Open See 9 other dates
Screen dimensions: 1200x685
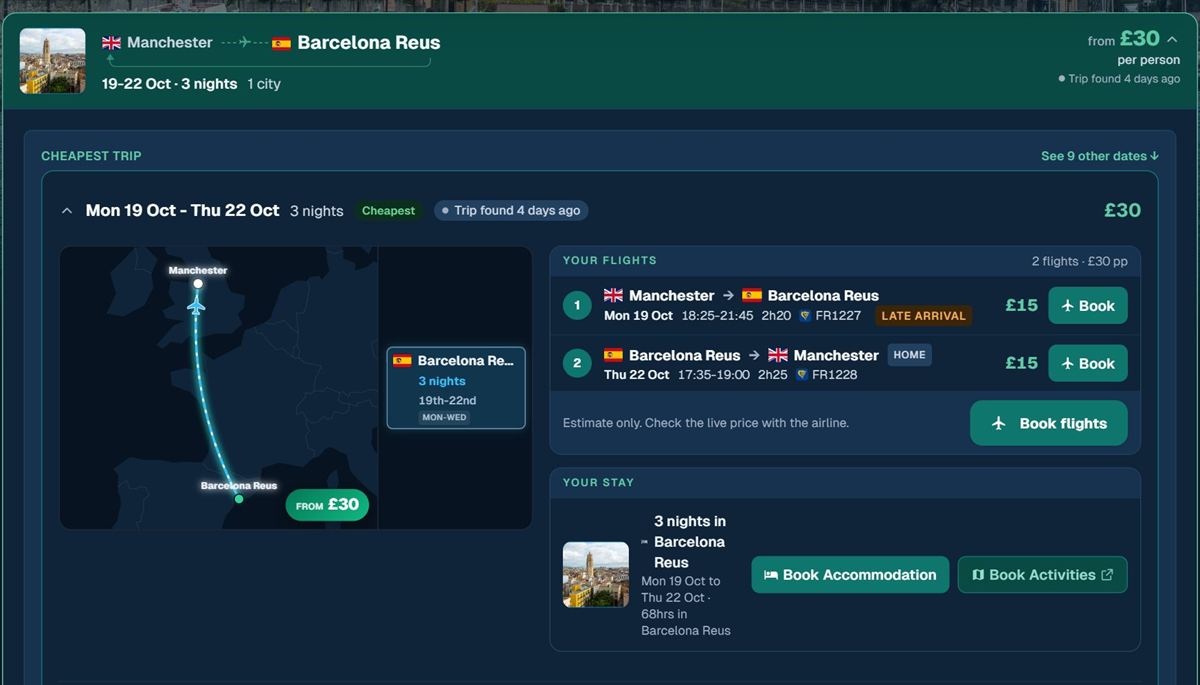click(1100, 156)
